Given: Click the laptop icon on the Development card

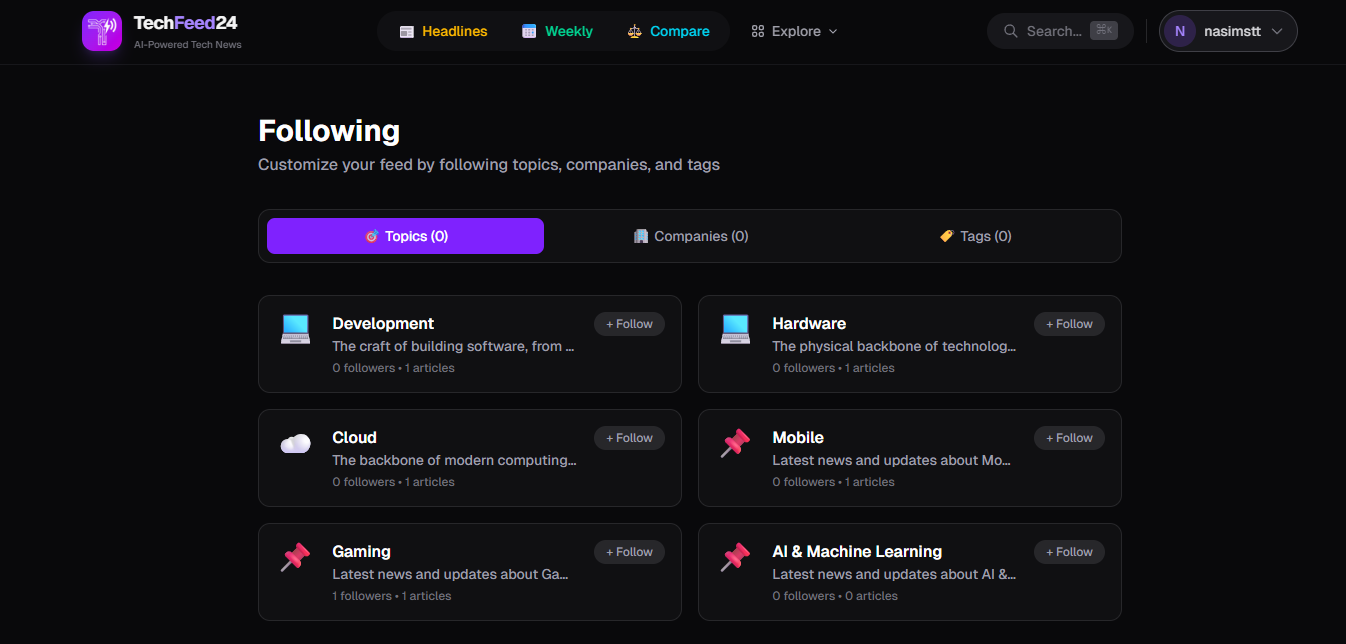Looking at the screenshot, I should 295,328.
